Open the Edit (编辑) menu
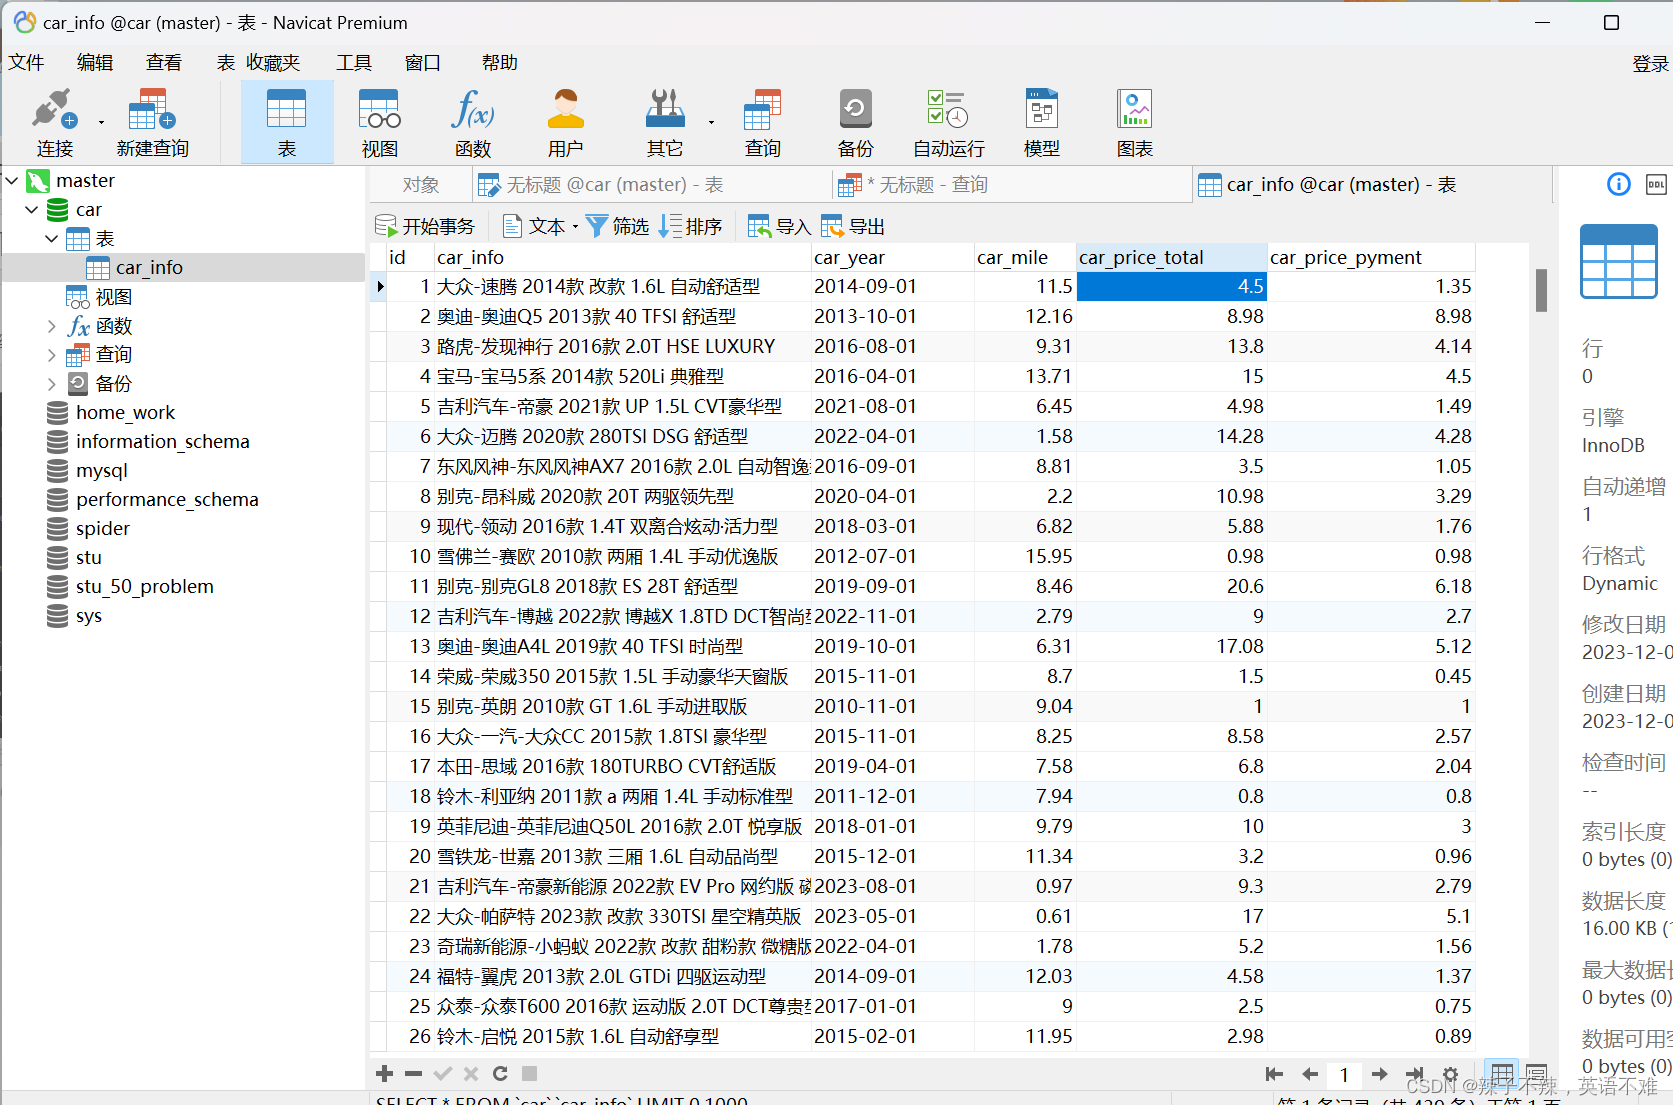This screenshot has width=1673, height=1105. [x=95, y=62]
